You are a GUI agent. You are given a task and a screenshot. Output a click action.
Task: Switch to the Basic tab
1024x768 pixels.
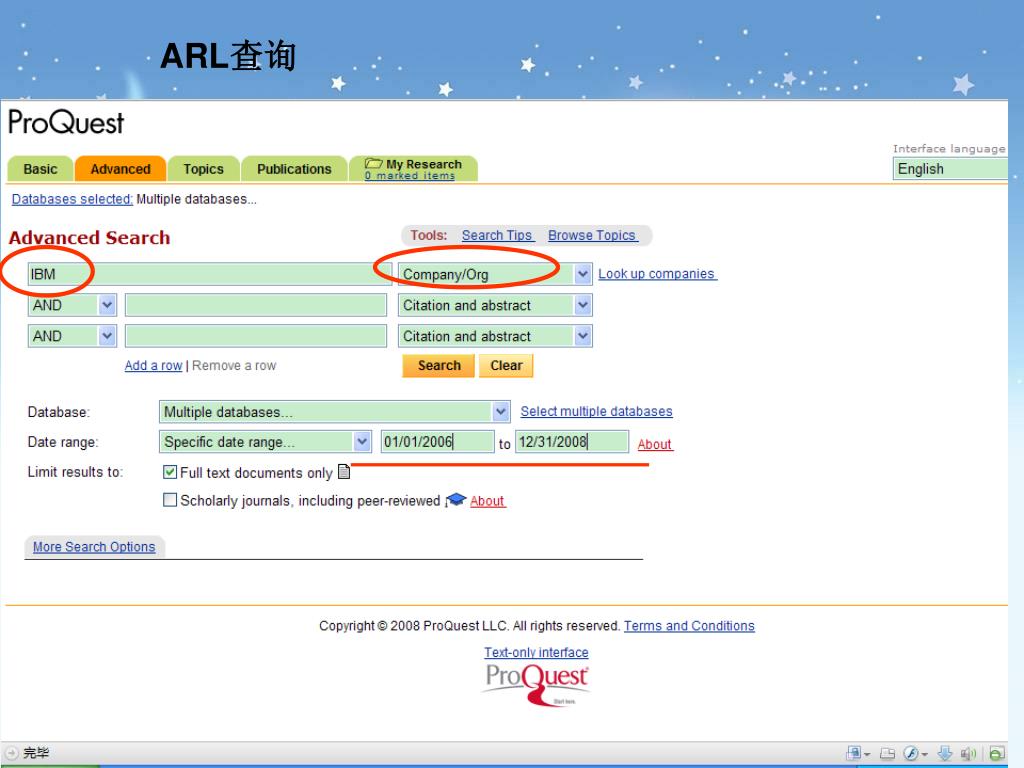(x=40, y=168)
